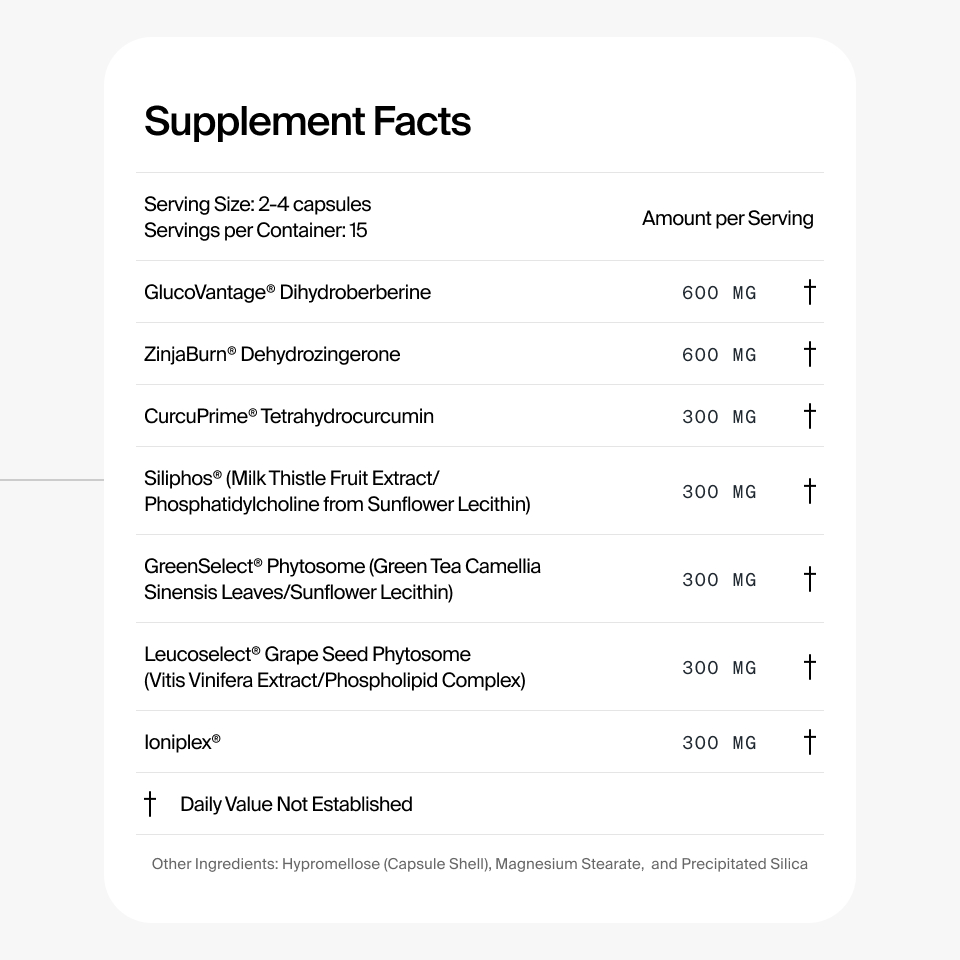Click the Other Ingredients footnote text
Screen dimensions: 960x960
point(479,864)
